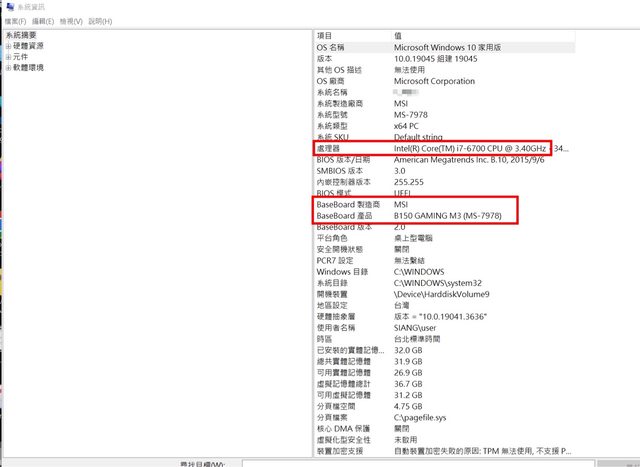Click the System Information app icon in title bar
Viewport: 640px width, 467px height.
coord(9,6)
